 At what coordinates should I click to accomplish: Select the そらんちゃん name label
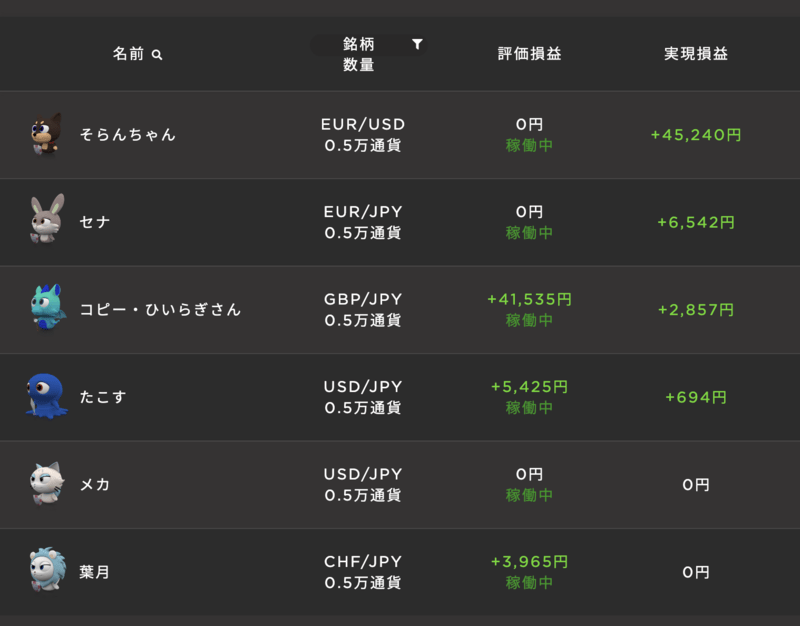127,135
